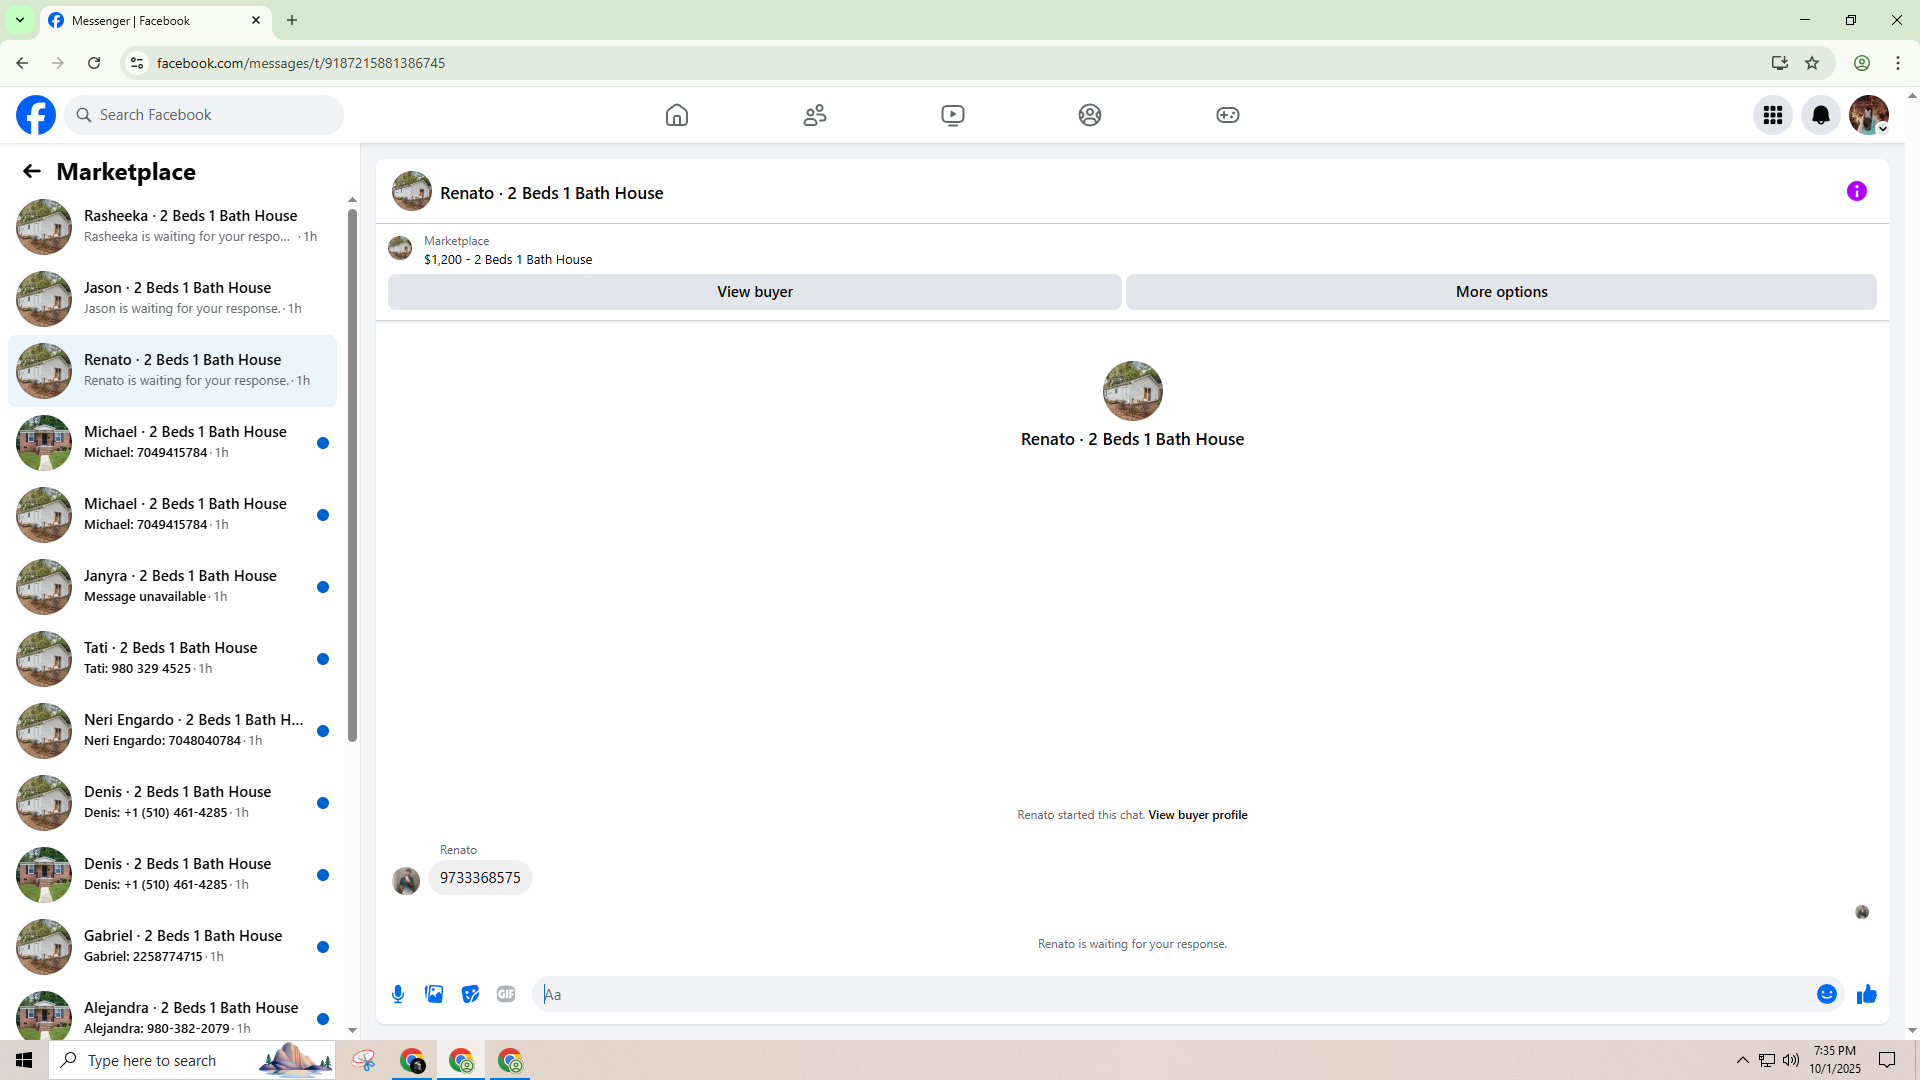
Task: Go back in browser history
Action: tap(22, 63)
